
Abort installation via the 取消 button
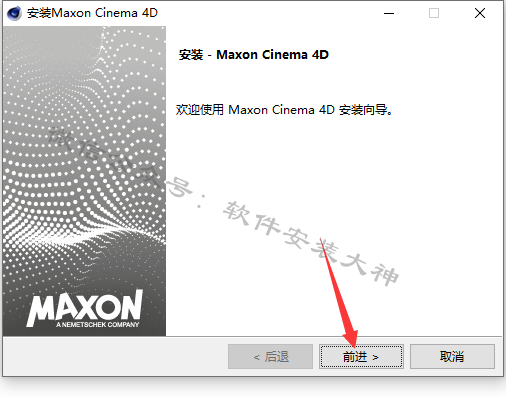point(452,357)
